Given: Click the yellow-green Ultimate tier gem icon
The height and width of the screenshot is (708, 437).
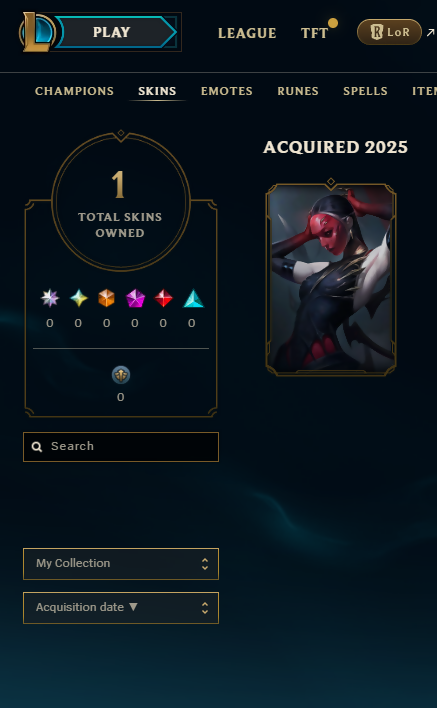Looking at the screenshot, I should 79,298.
